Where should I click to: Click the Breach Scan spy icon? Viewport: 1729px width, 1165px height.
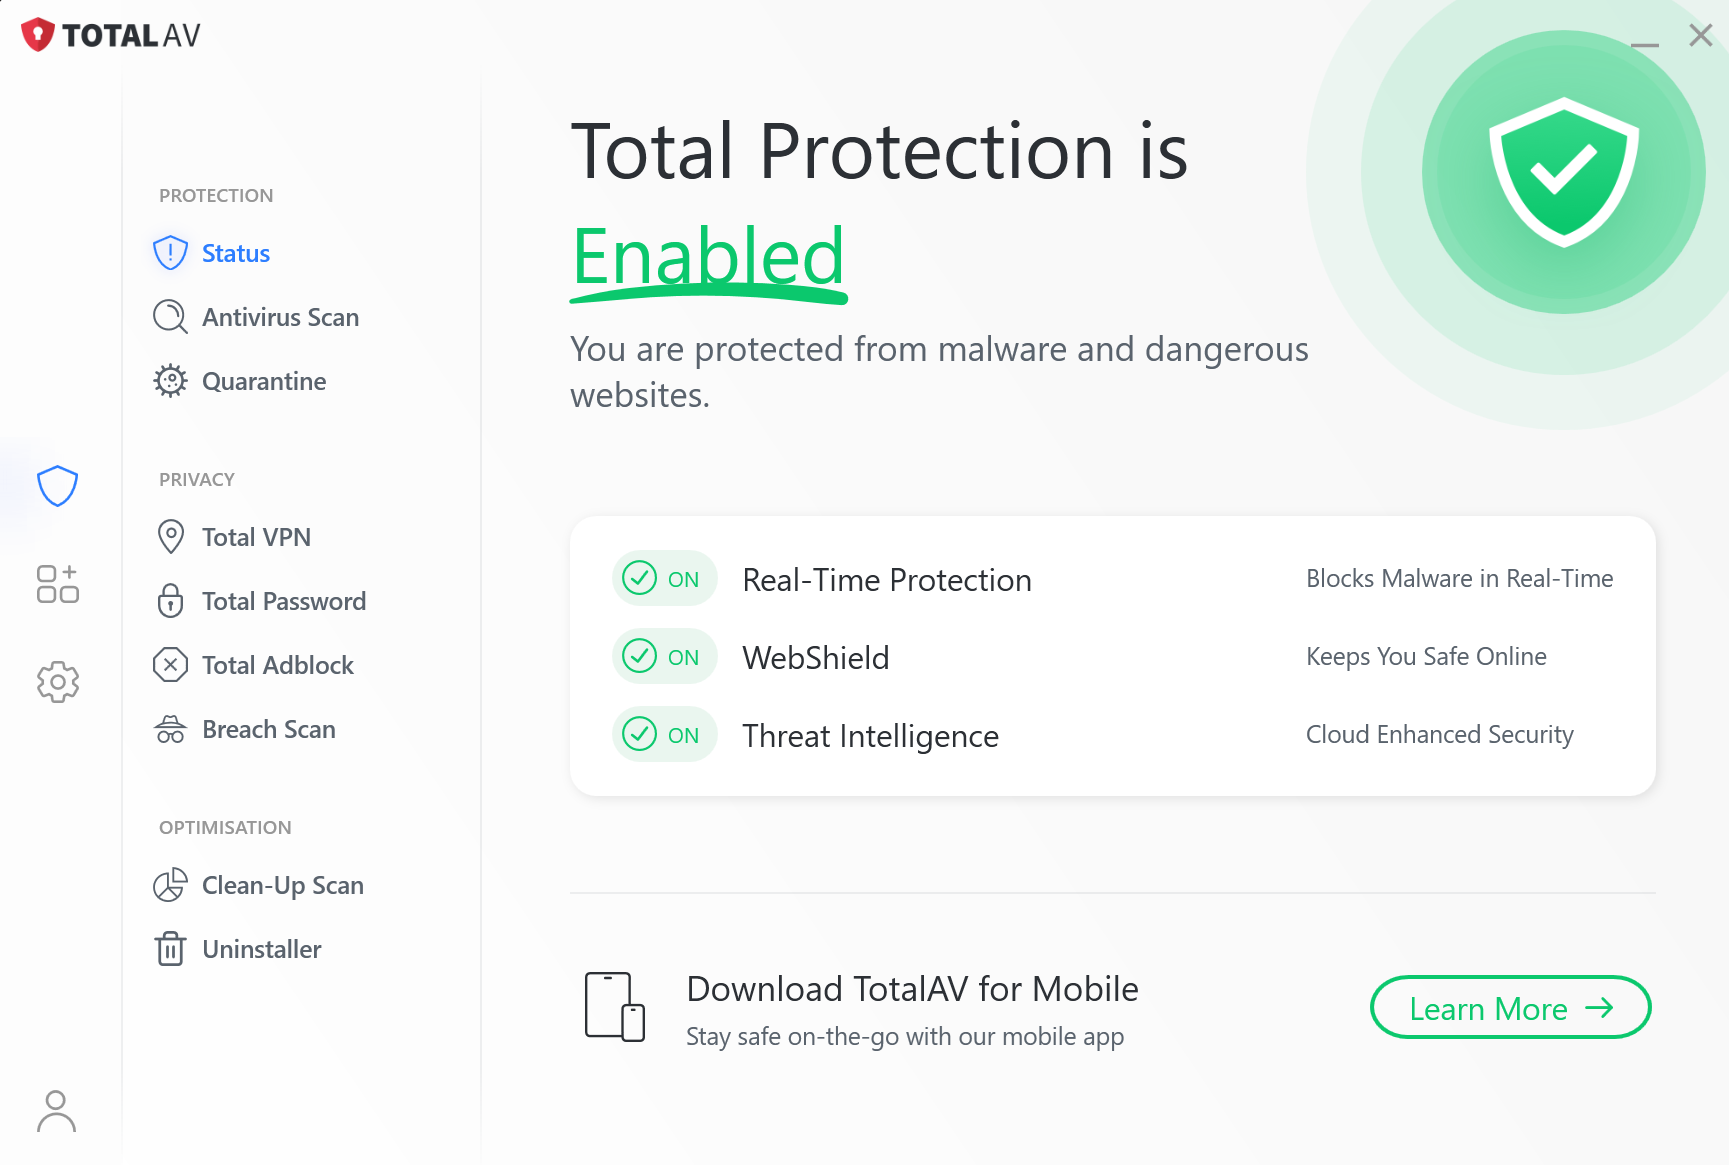pos(170,729)
